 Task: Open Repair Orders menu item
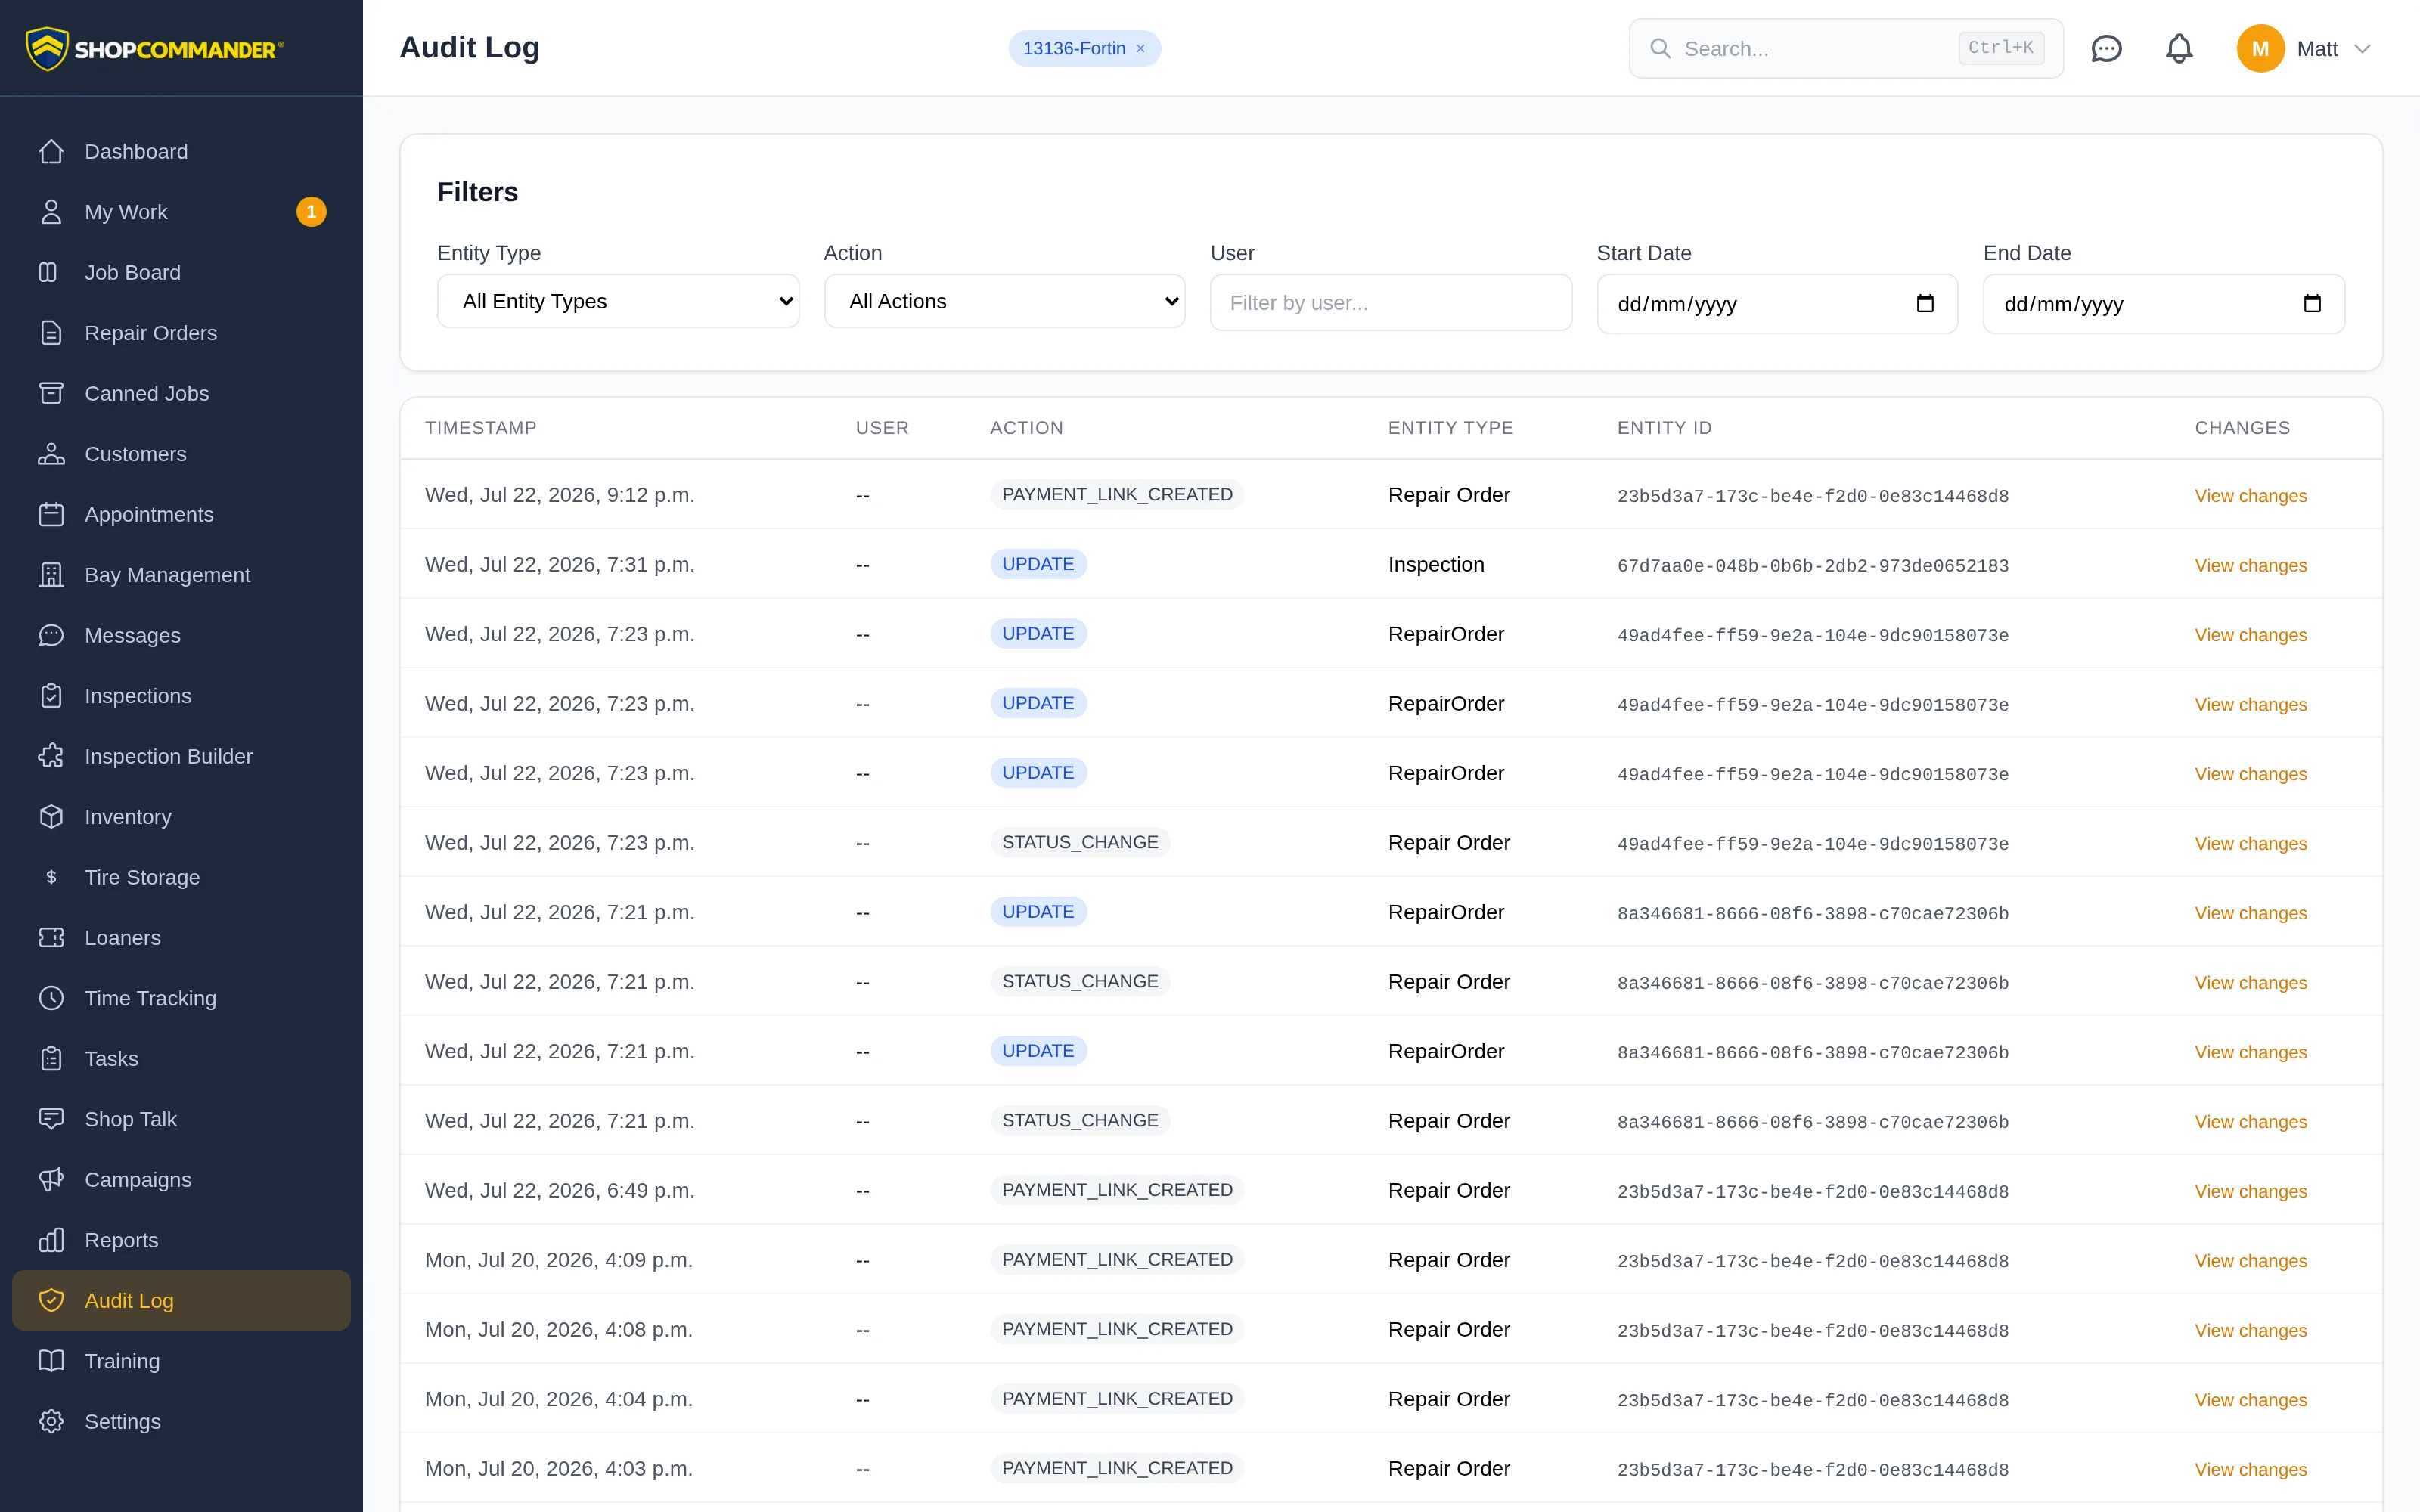[x=181, y=333]
